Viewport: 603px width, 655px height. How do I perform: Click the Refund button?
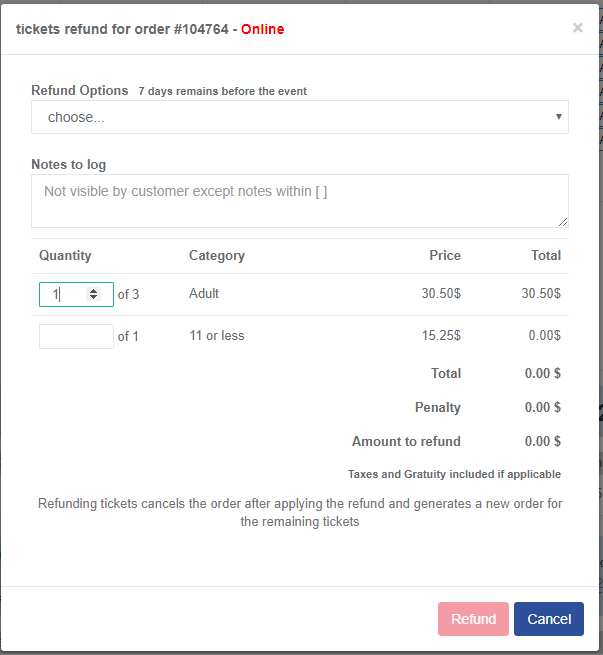coord(473,619)
